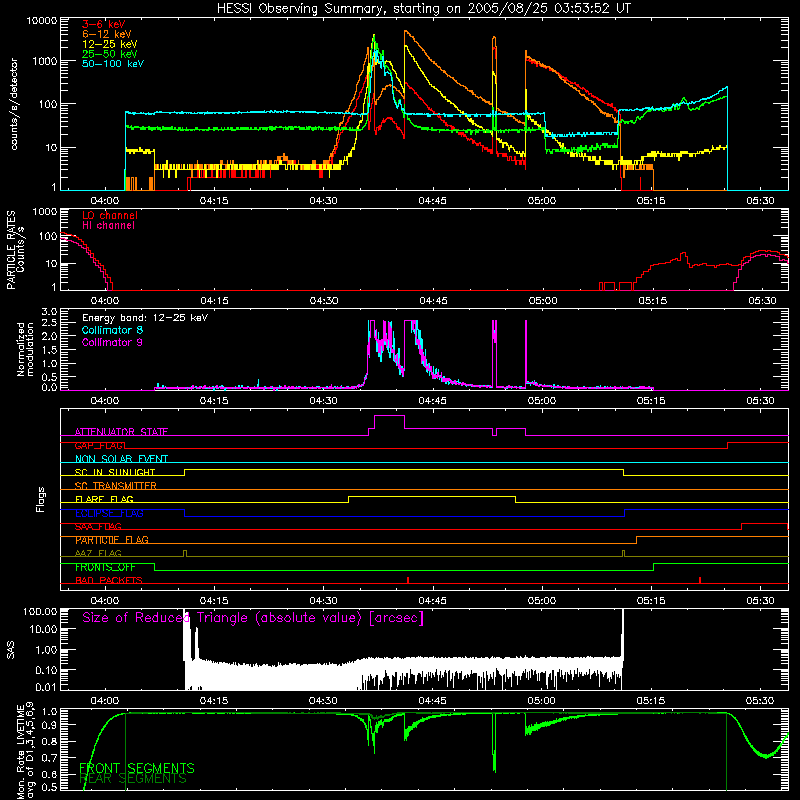Select the SC_TRANSMITTER flag label
The height and width of the screenshot is (800, 800).
(116, 486)
